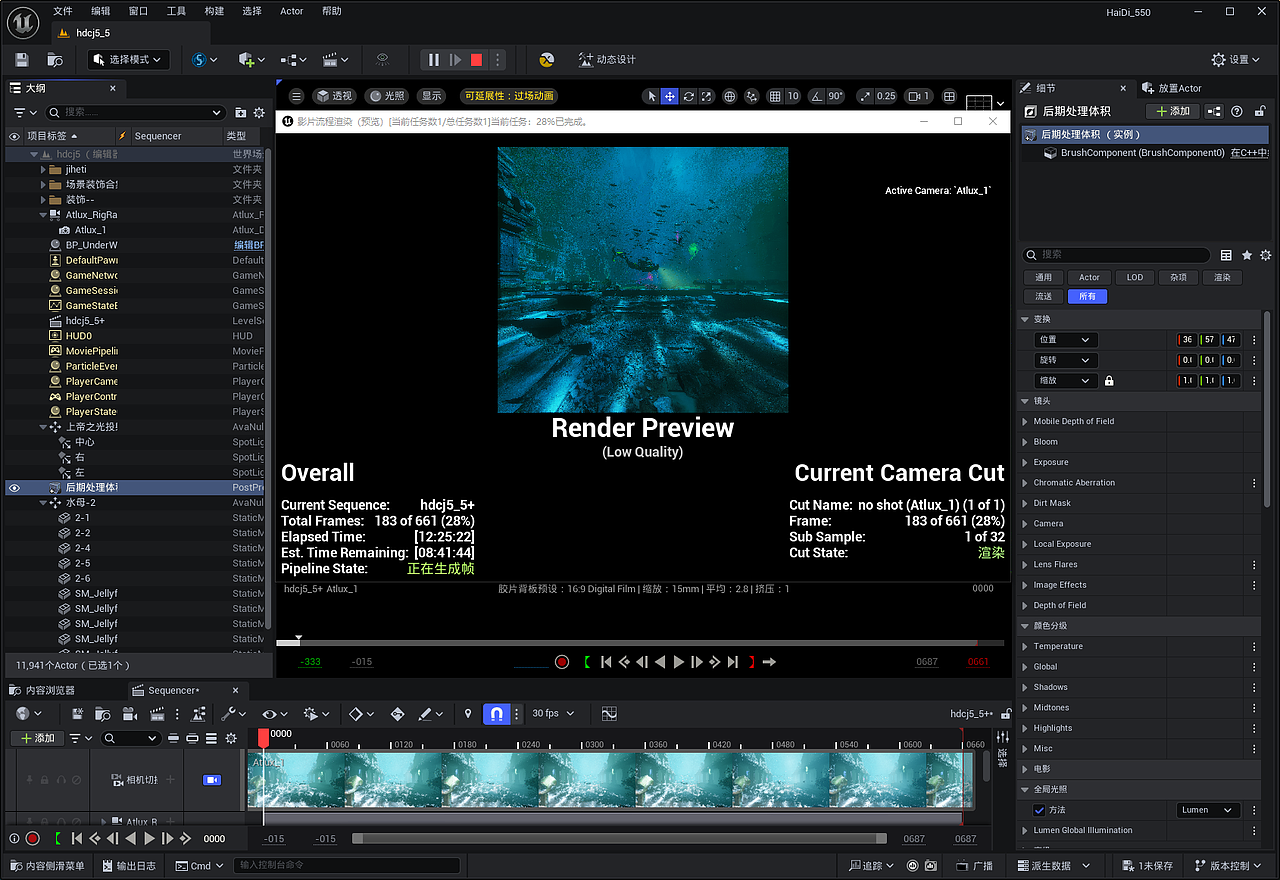Open the 设置 settings dropdown

(x=1236, y=60)
